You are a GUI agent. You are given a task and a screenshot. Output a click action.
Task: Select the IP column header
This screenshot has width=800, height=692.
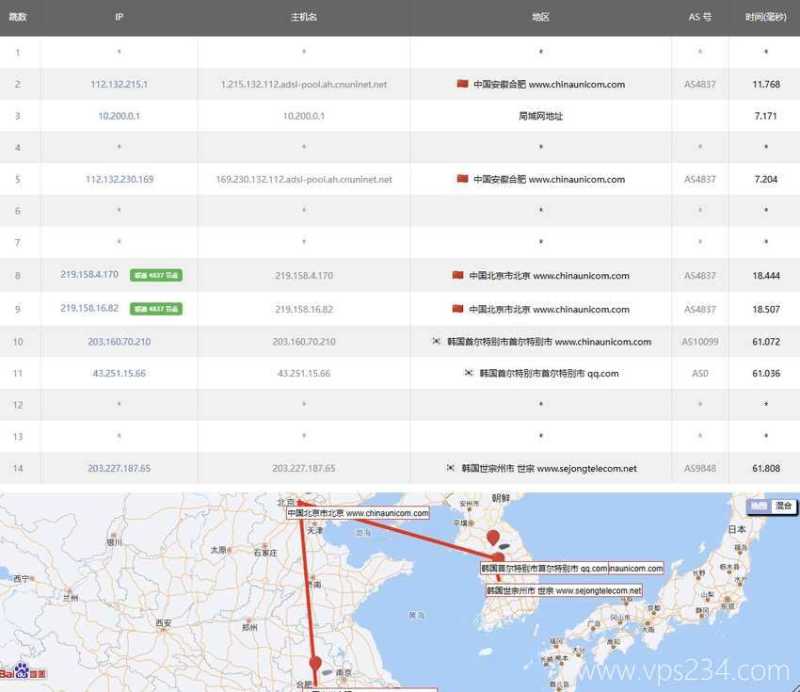[120, 17]
